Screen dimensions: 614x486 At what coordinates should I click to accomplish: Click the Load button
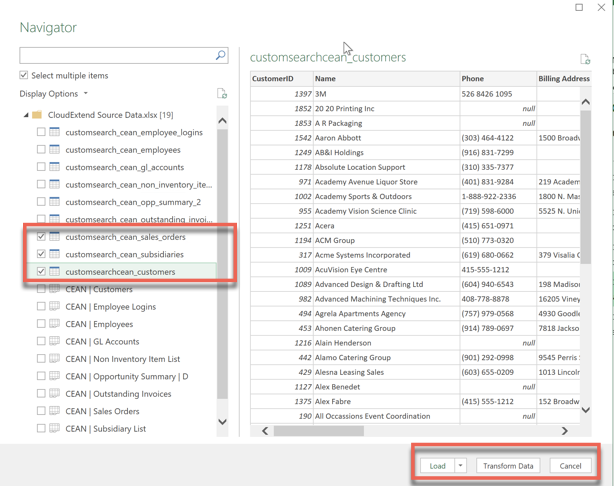[x=437, y=466]
